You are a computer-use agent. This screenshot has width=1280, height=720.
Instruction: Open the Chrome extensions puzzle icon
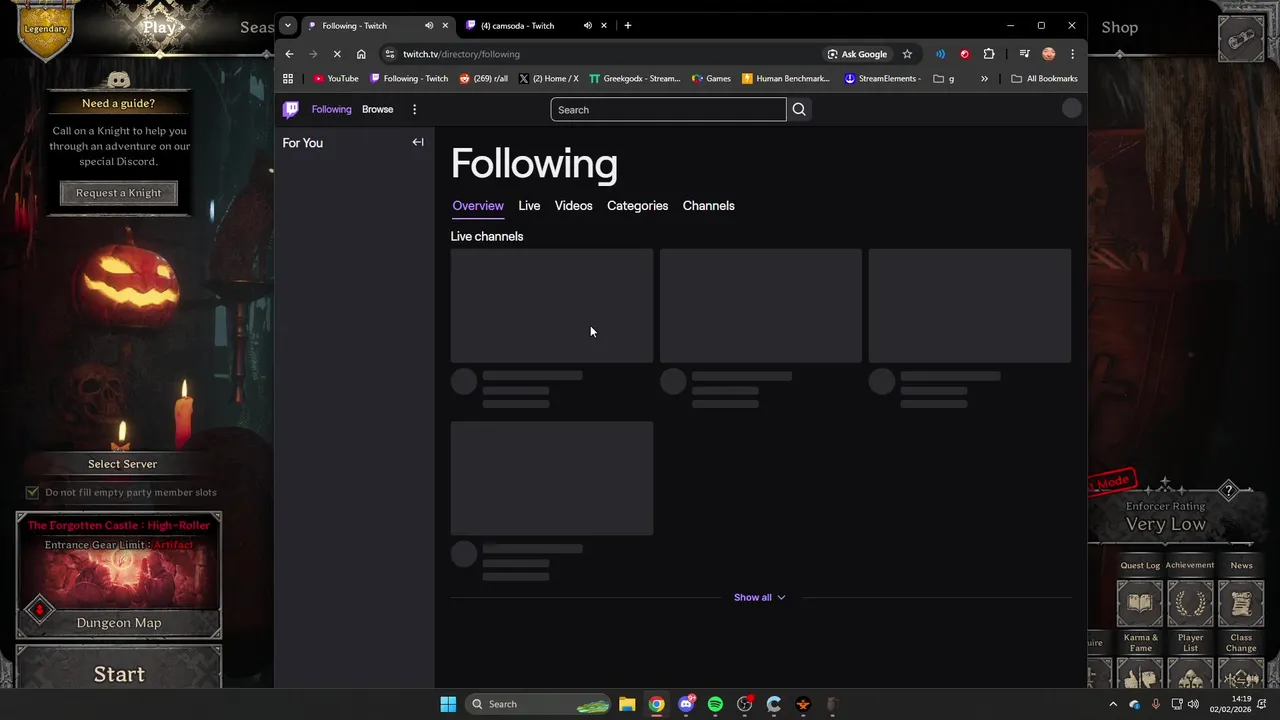pyautogui.click(x=989, y=54)
